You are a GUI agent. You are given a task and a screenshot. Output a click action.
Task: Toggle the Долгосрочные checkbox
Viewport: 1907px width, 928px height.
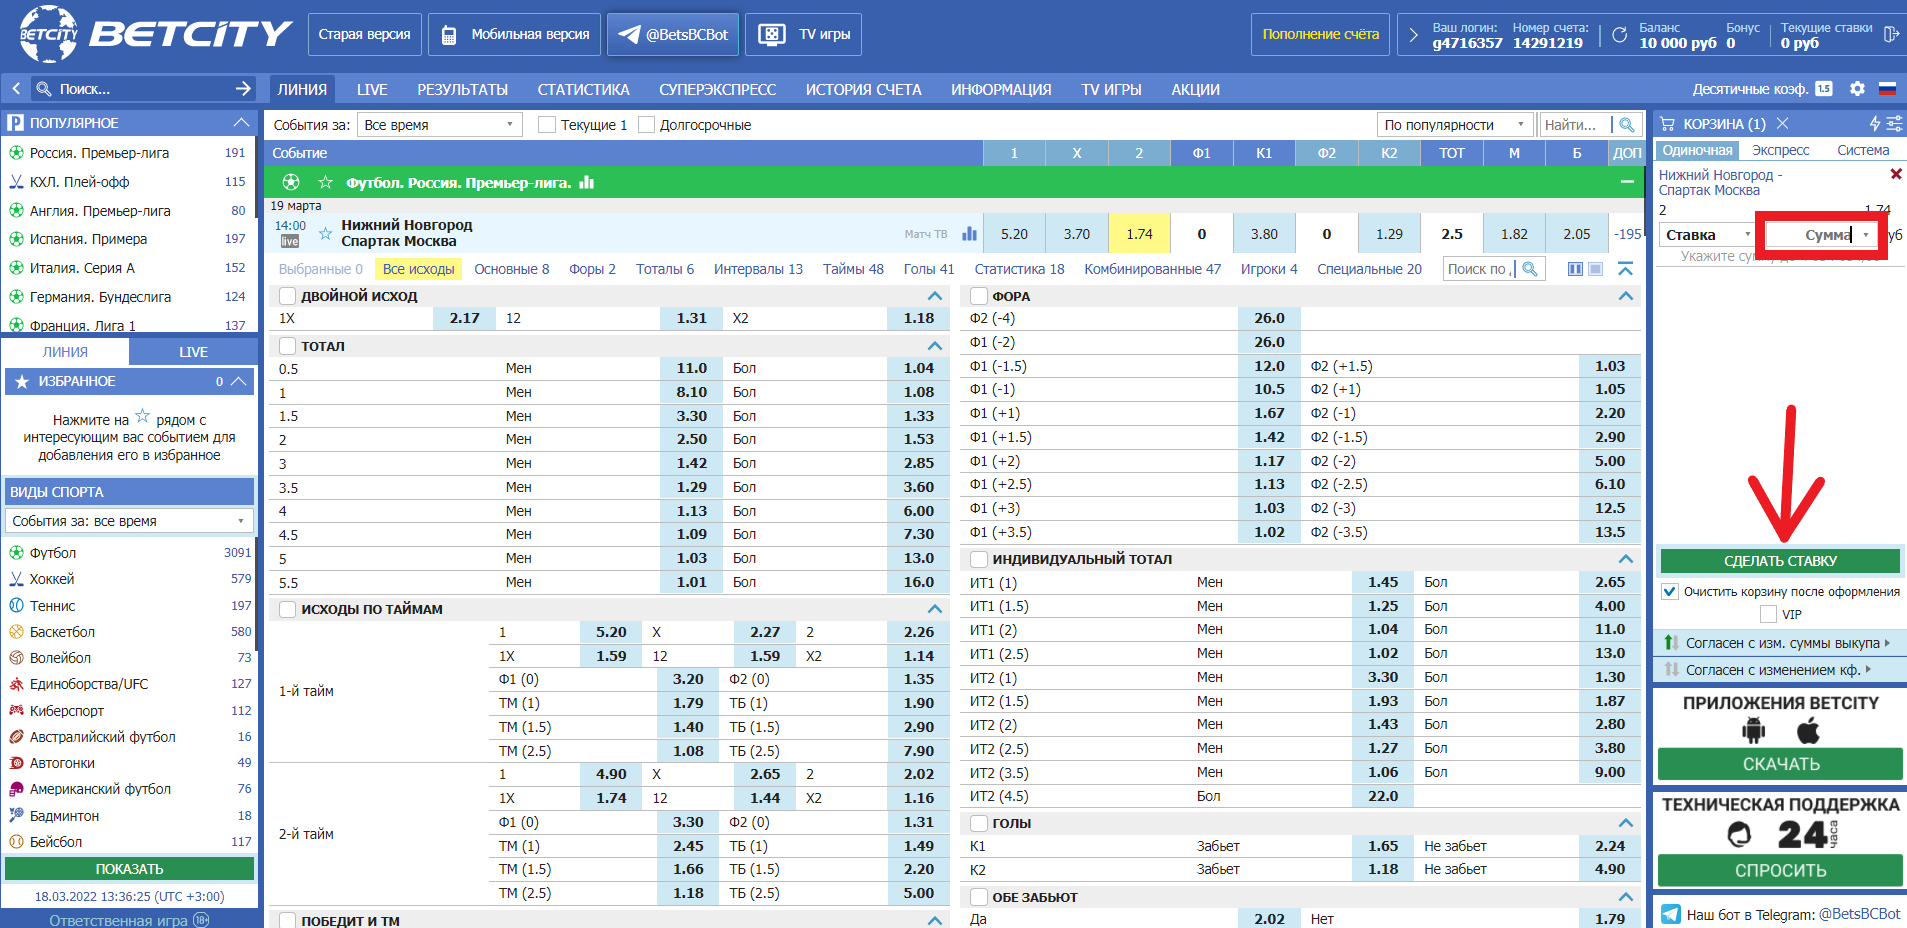[x=646, y=125]
